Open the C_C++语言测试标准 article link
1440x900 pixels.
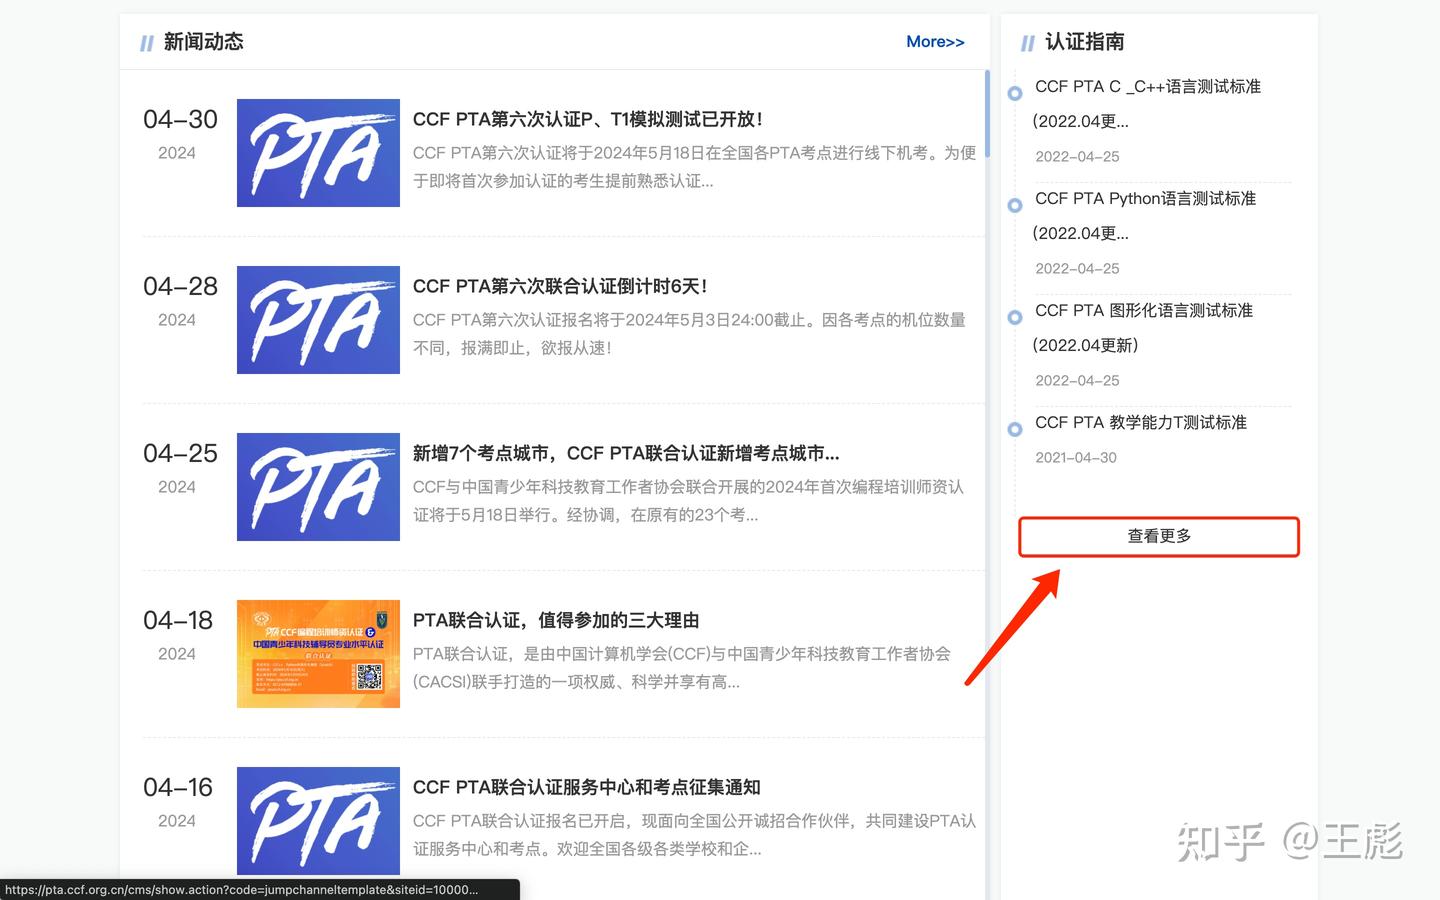point(1147,87)
